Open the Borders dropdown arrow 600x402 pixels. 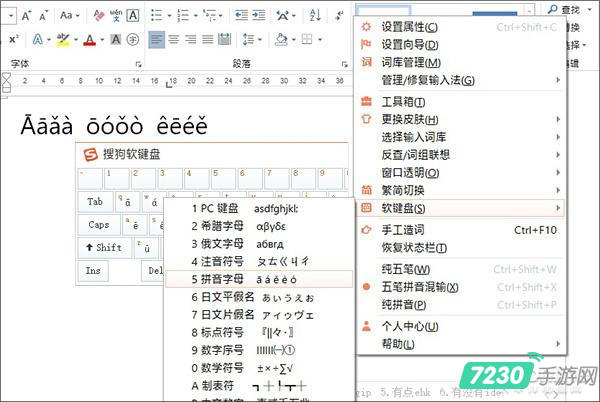coord(320,39)
